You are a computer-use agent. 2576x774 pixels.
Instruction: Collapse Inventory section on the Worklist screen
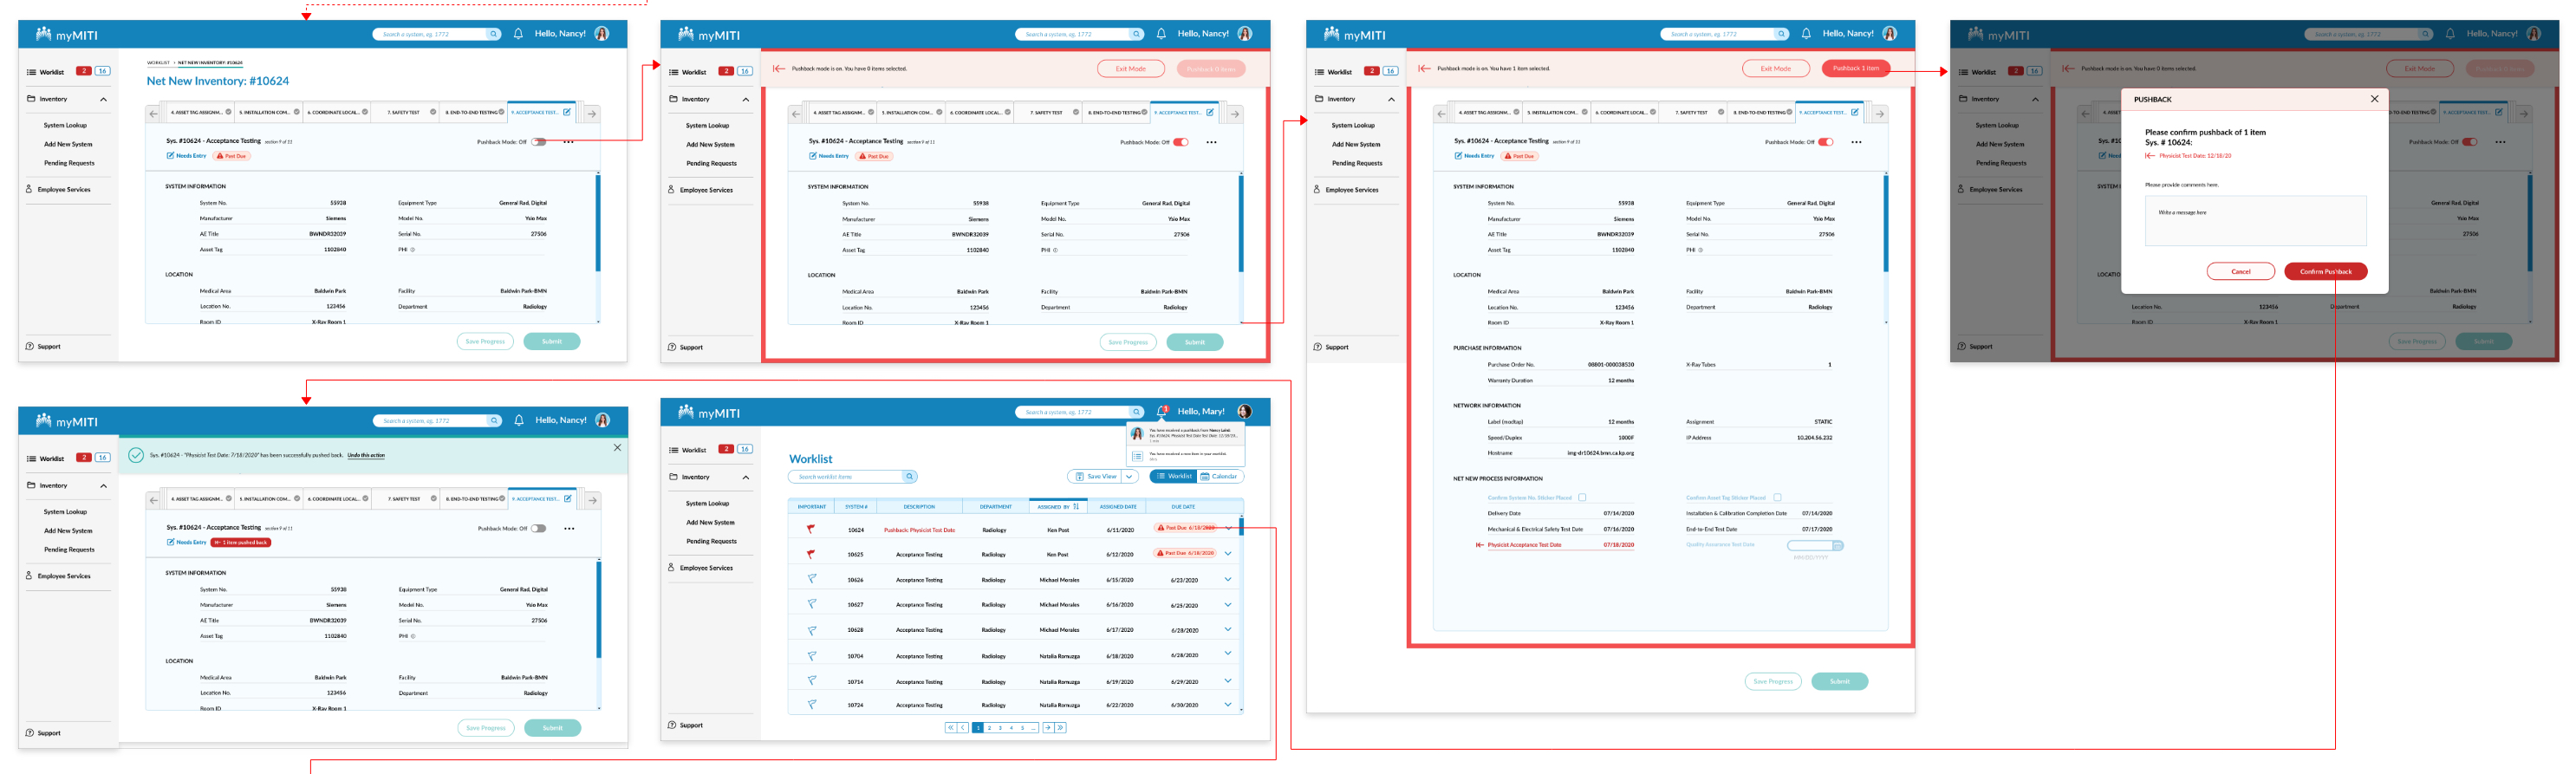tap(745, 477)
